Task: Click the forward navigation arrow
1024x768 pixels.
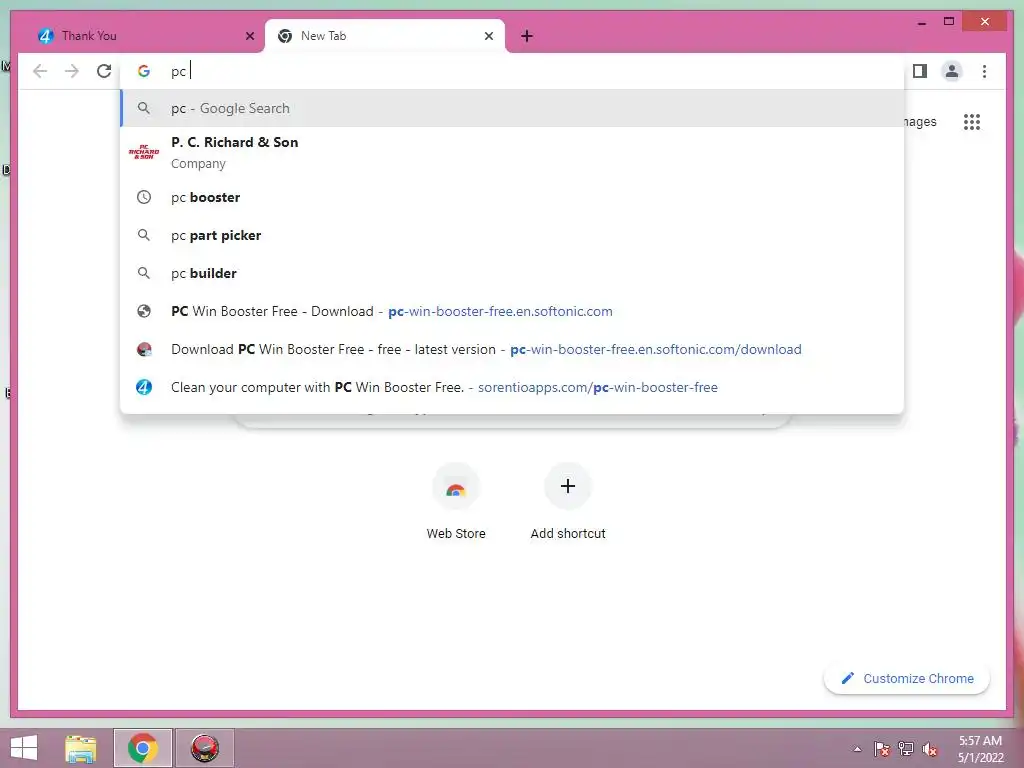Action: 72,71
